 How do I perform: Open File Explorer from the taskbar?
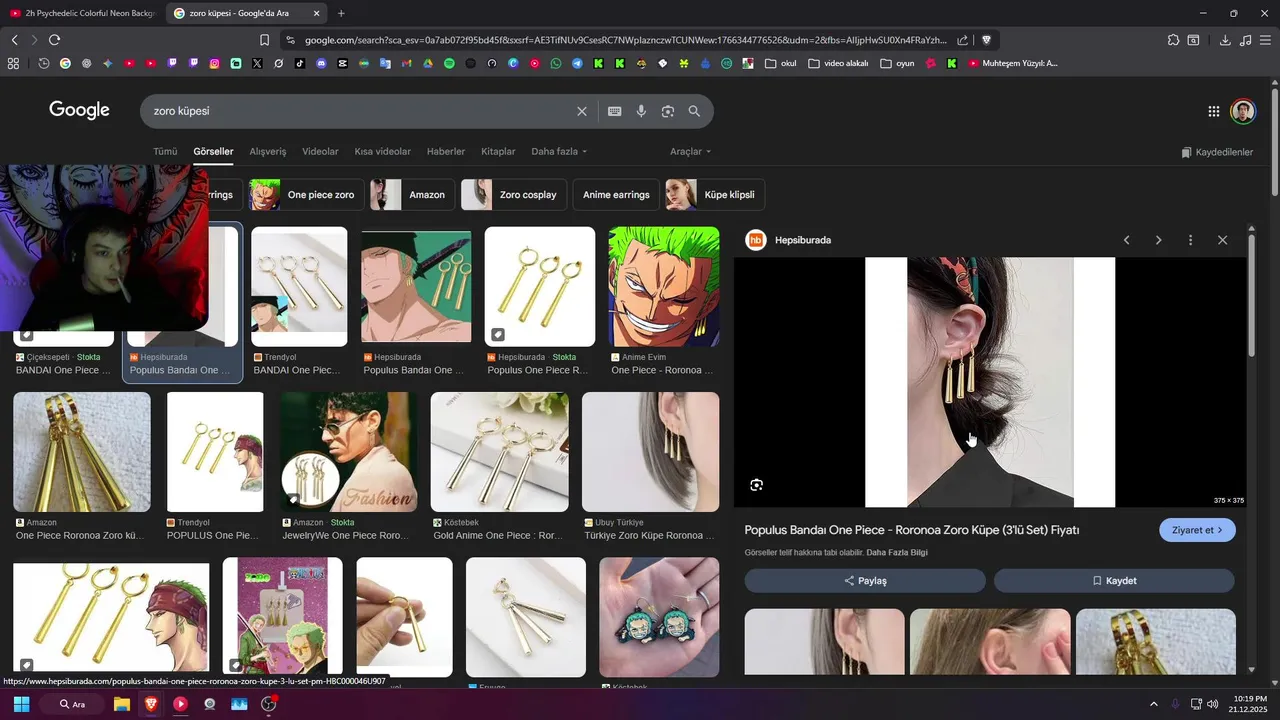click(x=121, y=704)
